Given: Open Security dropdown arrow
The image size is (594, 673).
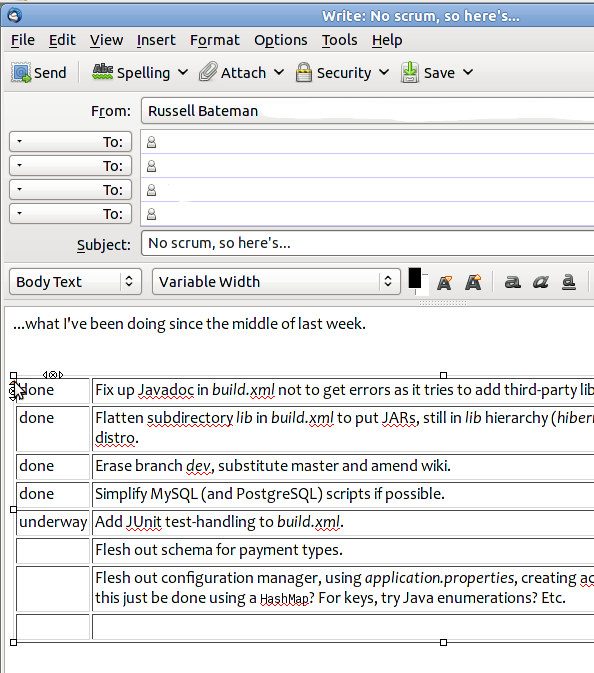Looking at the screenshot, I should click(x=384, y=72).
